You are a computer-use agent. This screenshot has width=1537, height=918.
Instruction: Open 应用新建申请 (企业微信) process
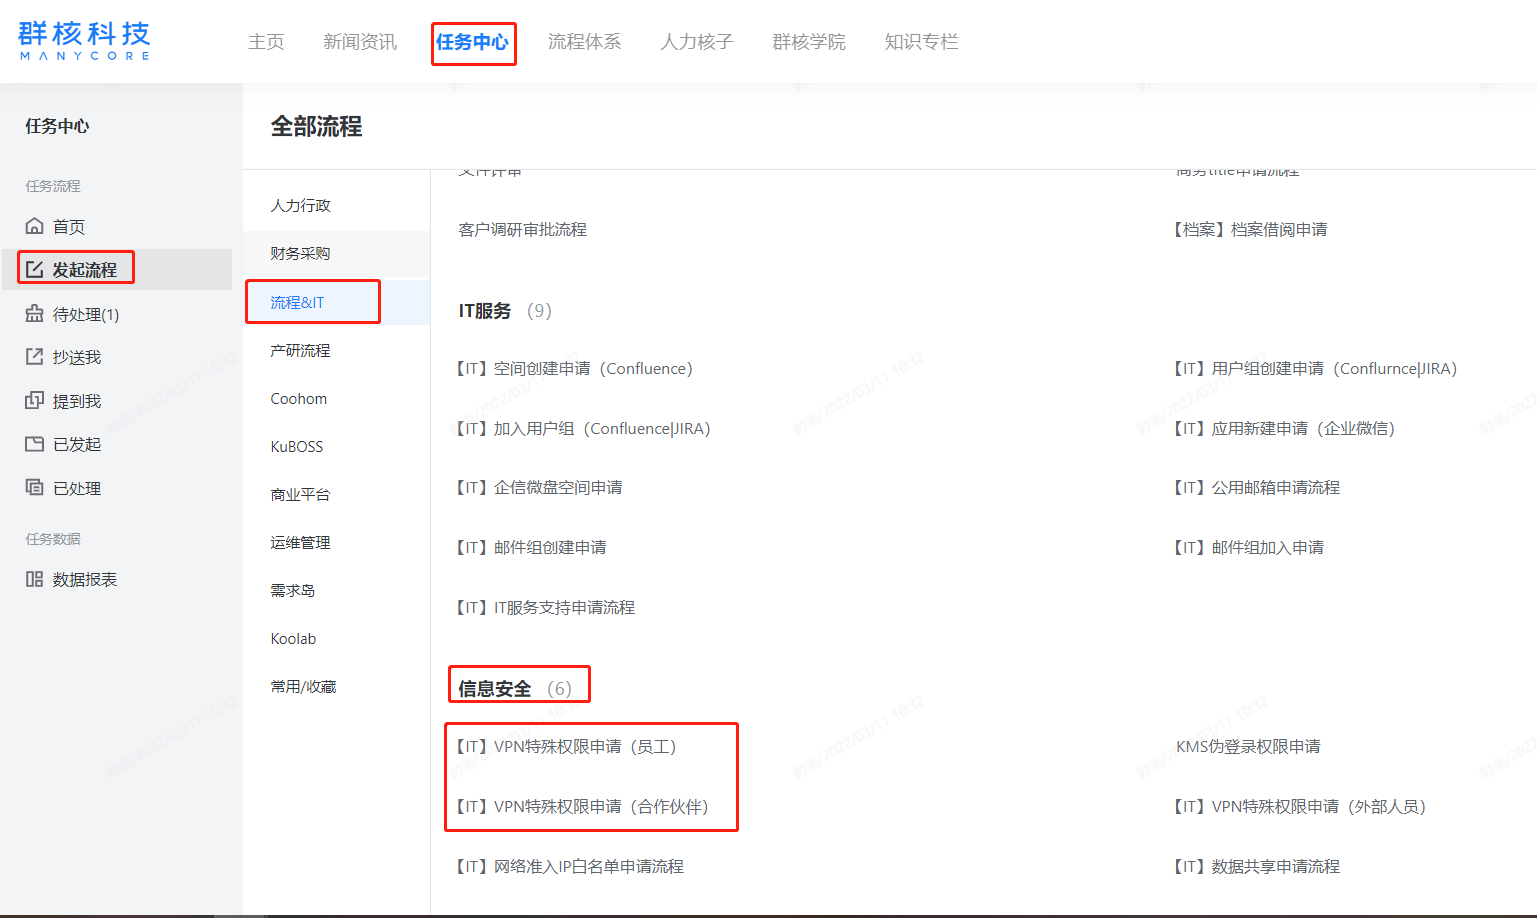(1284, 428)
